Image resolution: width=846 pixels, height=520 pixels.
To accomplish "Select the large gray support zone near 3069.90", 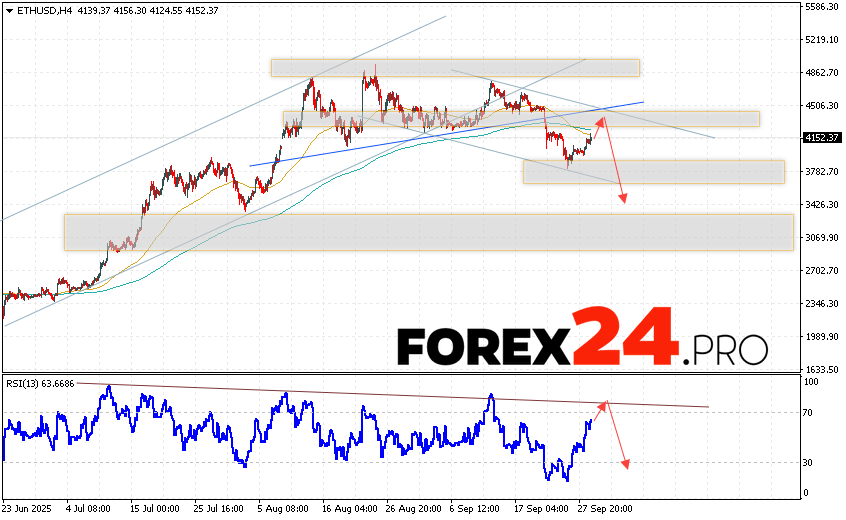I will [x=428, y=232].
